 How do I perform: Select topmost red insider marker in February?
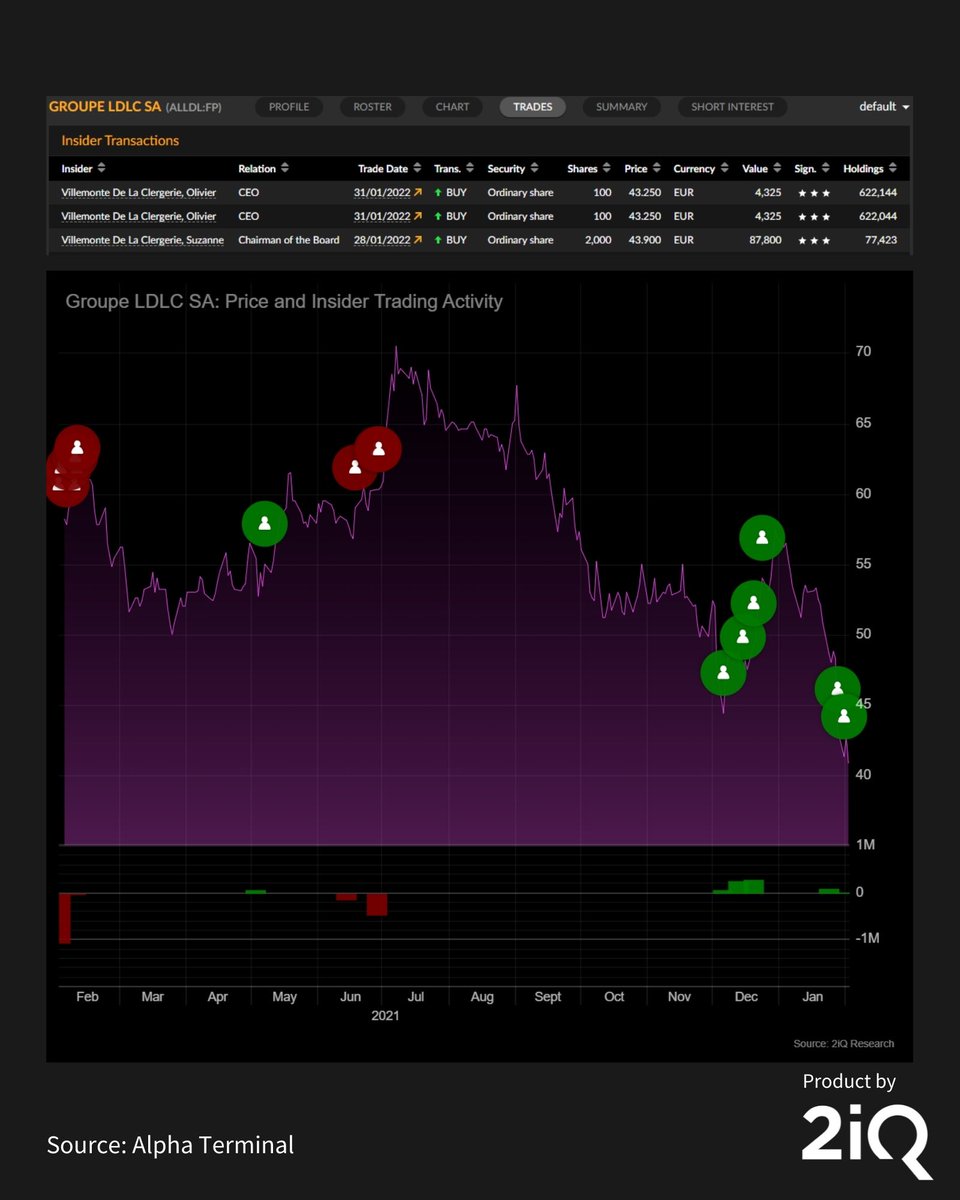click(x=77, y=447)
